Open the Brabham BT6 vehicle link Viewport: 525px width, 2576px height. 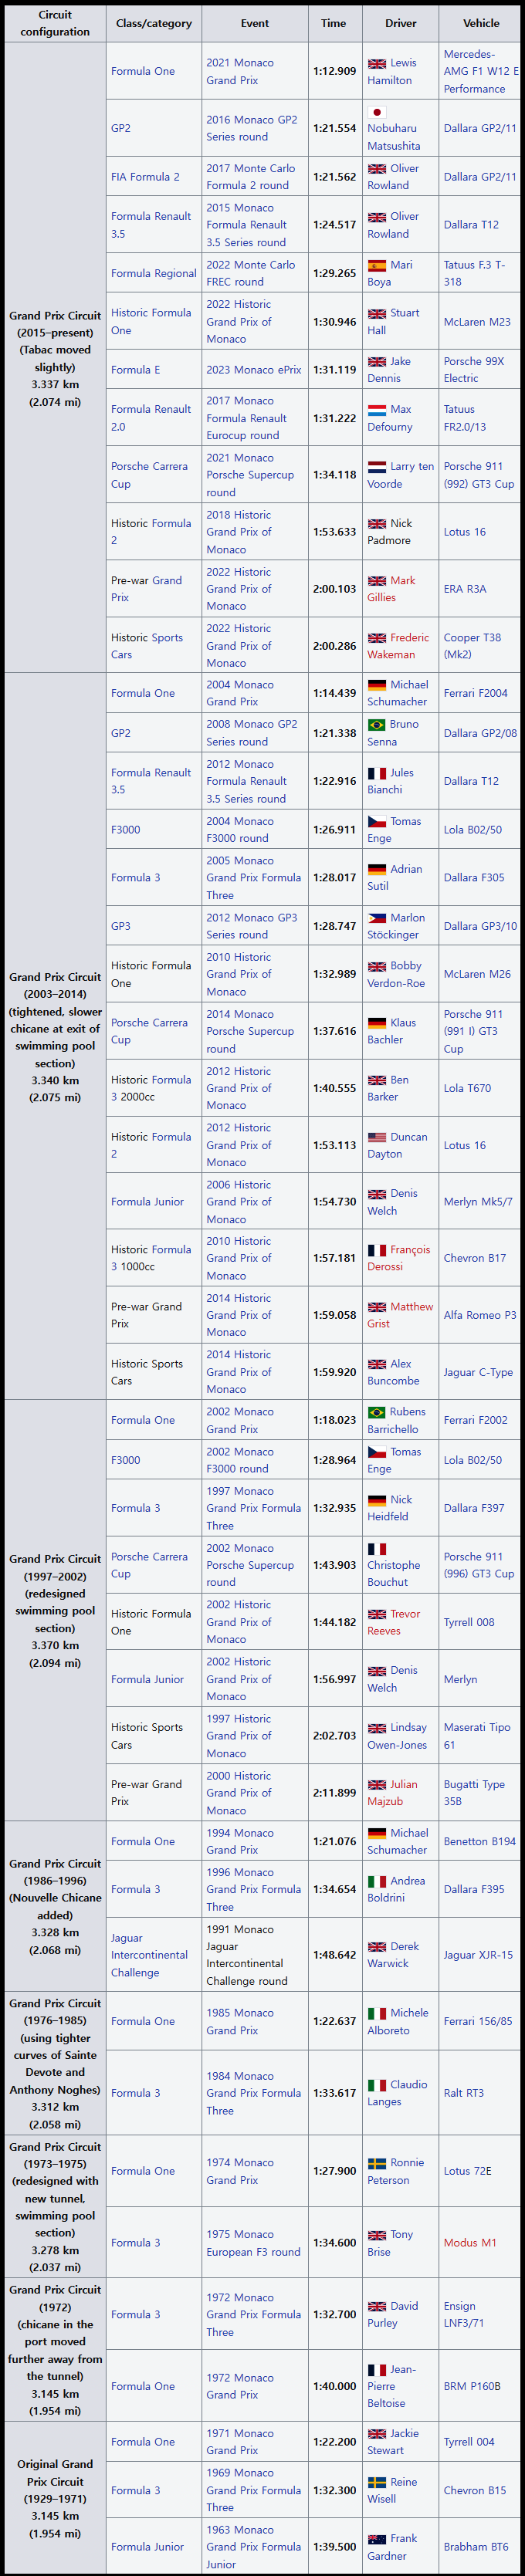476,2547
